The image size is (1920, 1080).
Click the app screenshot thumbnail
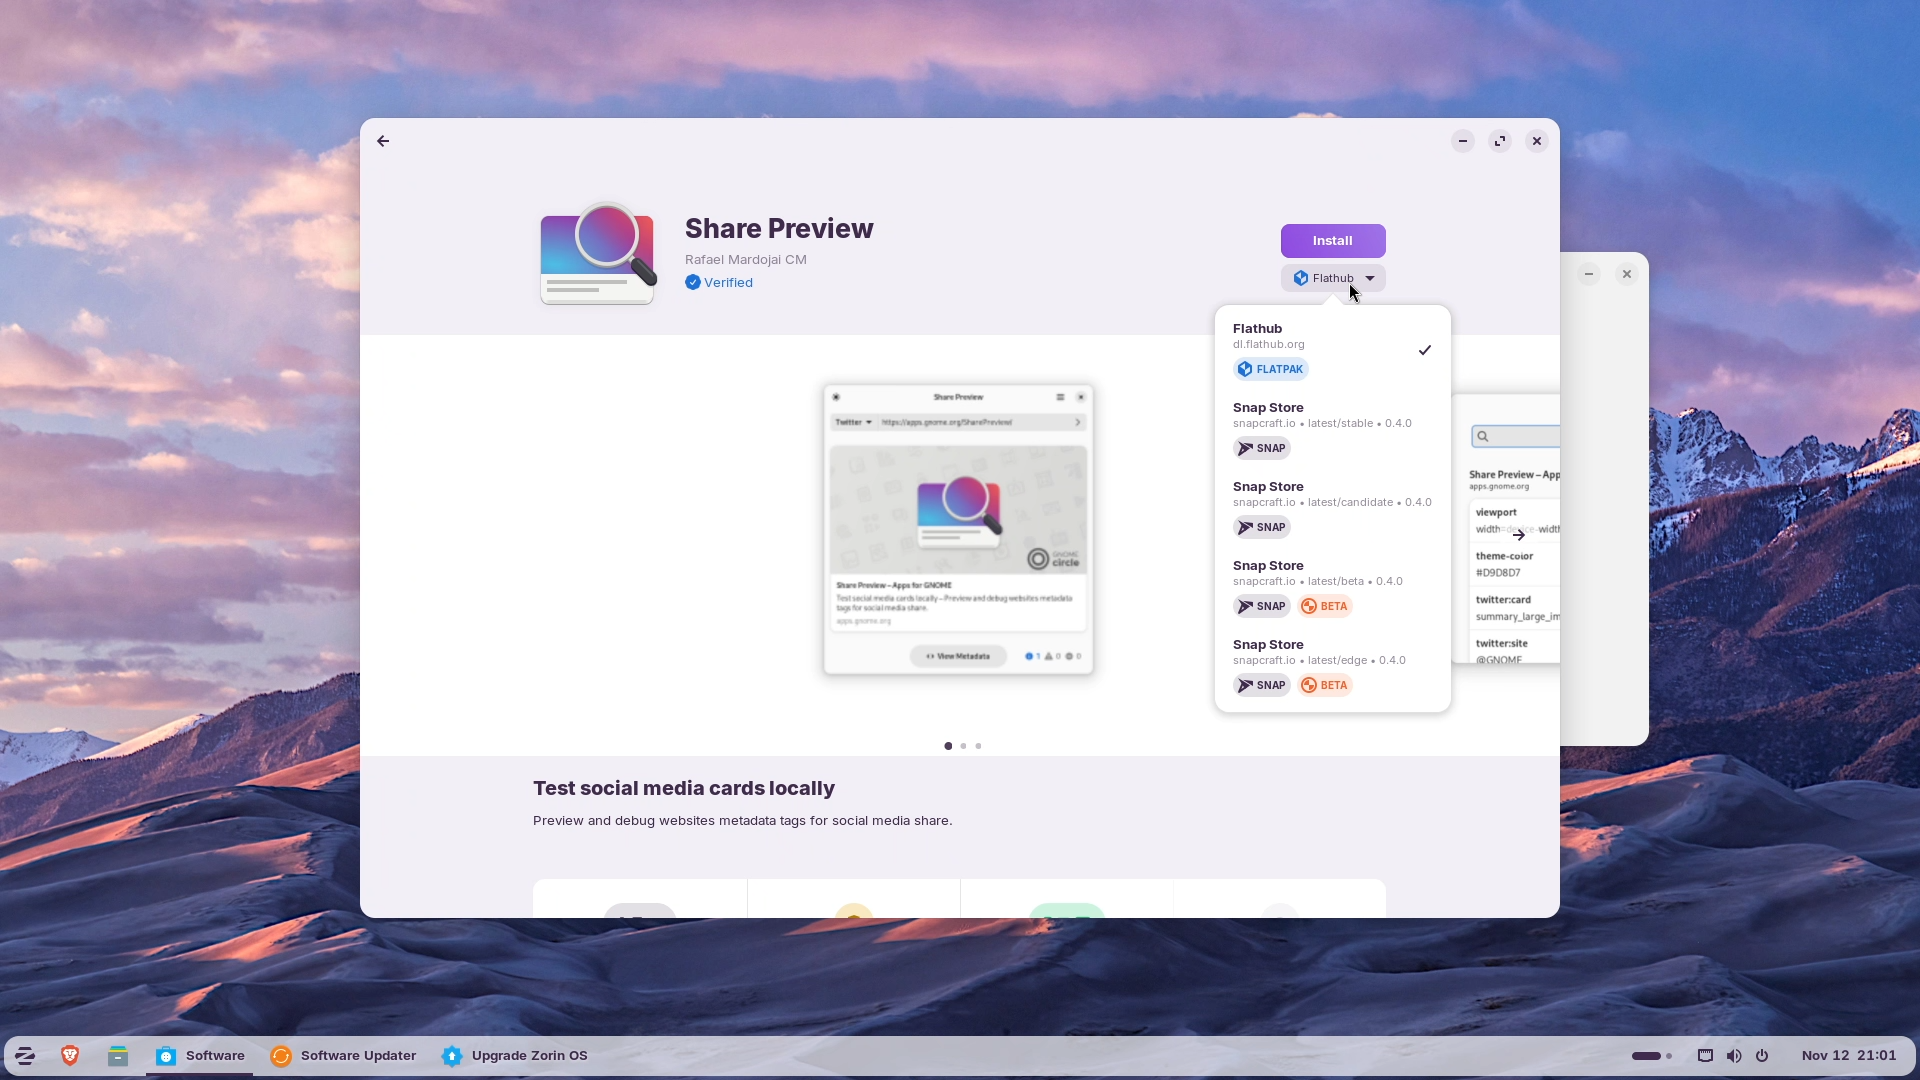point(958,530)
